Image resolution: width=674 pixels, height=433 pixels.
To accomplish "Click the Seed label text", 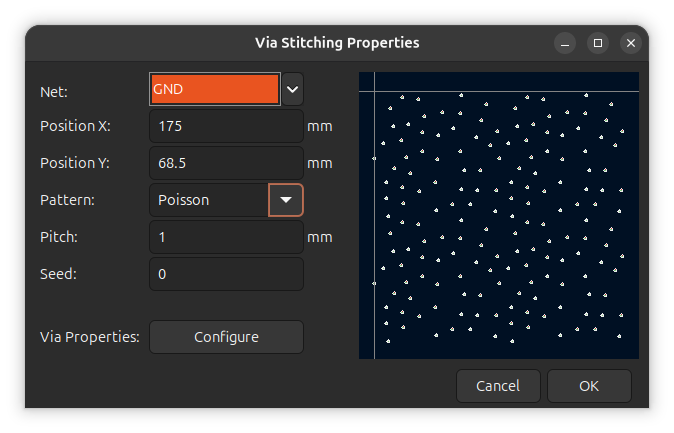I will click(58, 274).
